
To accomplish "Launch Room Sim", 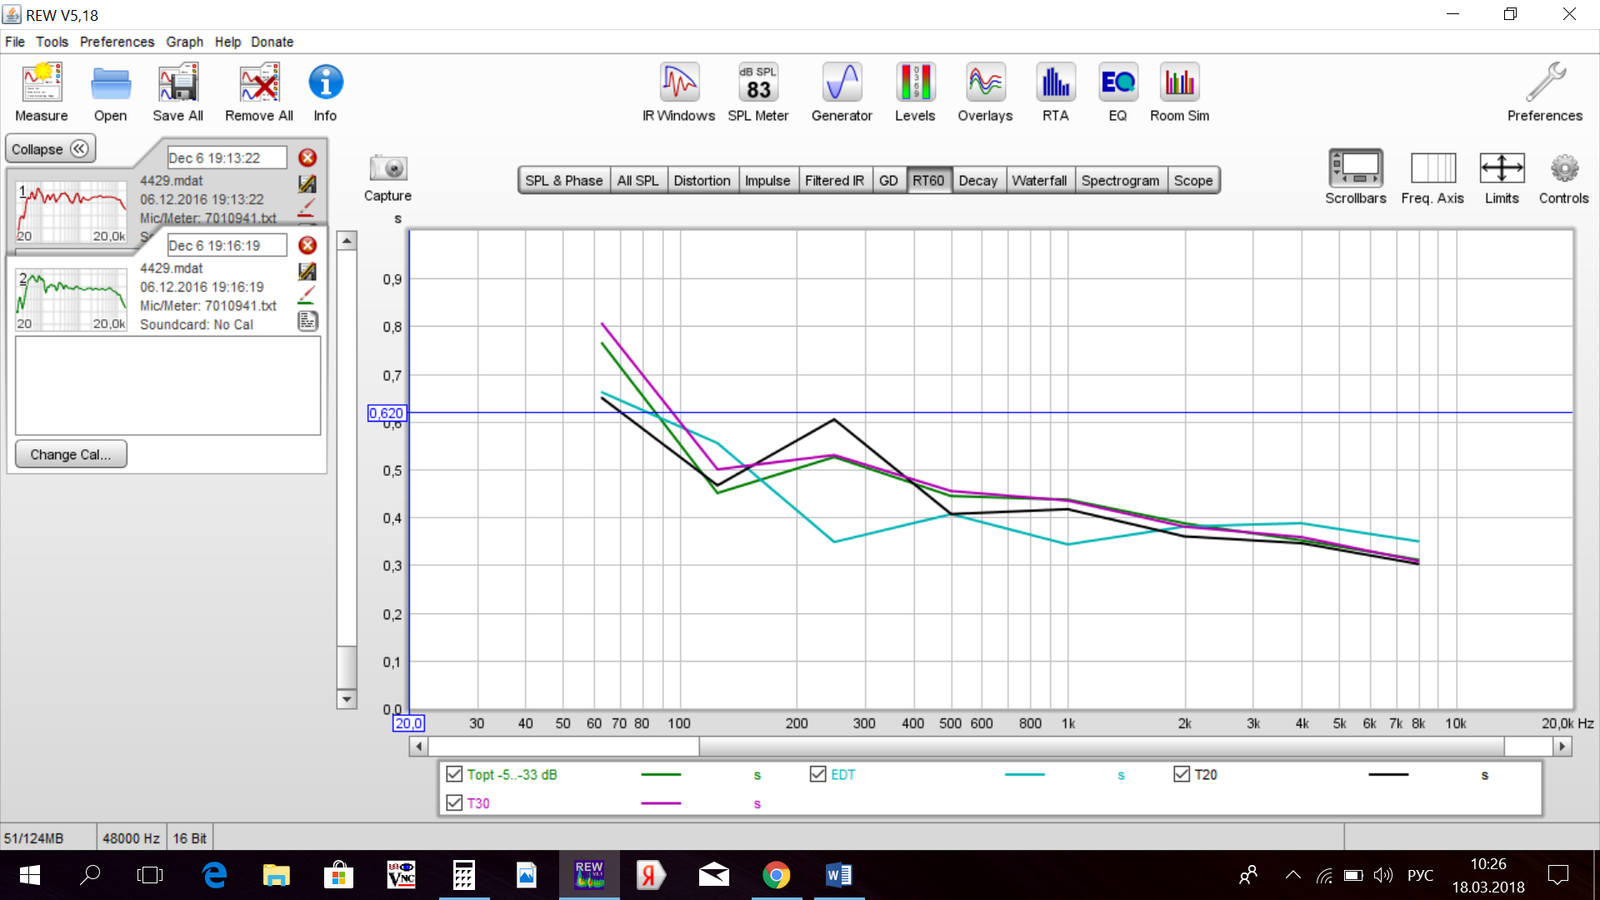I will pyautogui.click(x=1180, y=92).
